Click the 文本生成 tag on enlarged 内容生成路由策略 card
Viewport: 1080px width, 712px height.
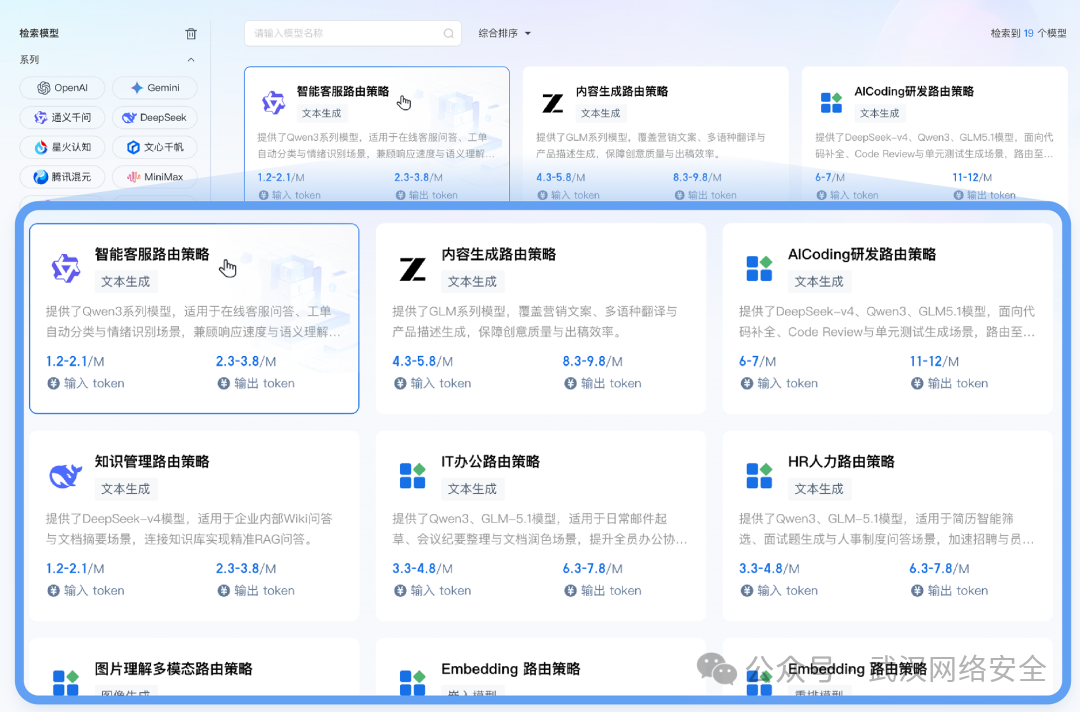coord(472,282)
